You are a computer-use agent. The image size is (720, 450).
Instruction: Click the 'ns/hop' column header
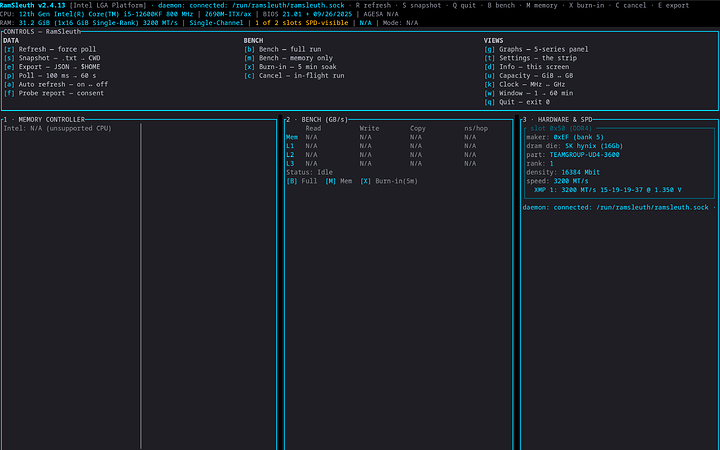coord(476,128)
